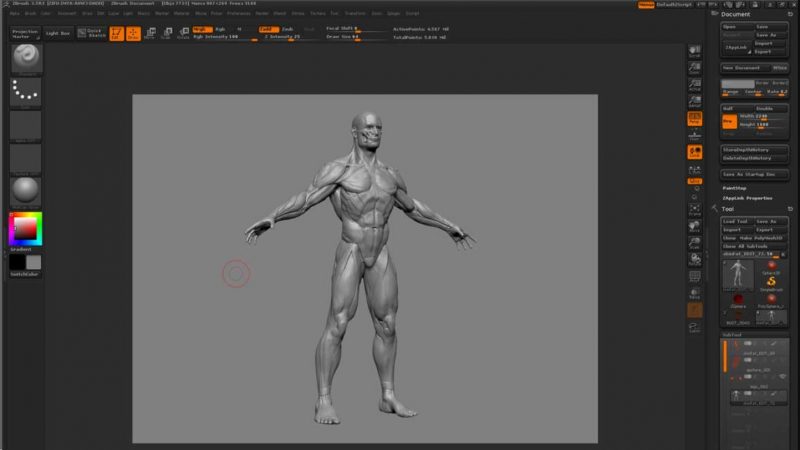Open the dotted stroke type selector
Image resolution: width=800 pixels, height=450 pixels.
click(x=26, y=92)
